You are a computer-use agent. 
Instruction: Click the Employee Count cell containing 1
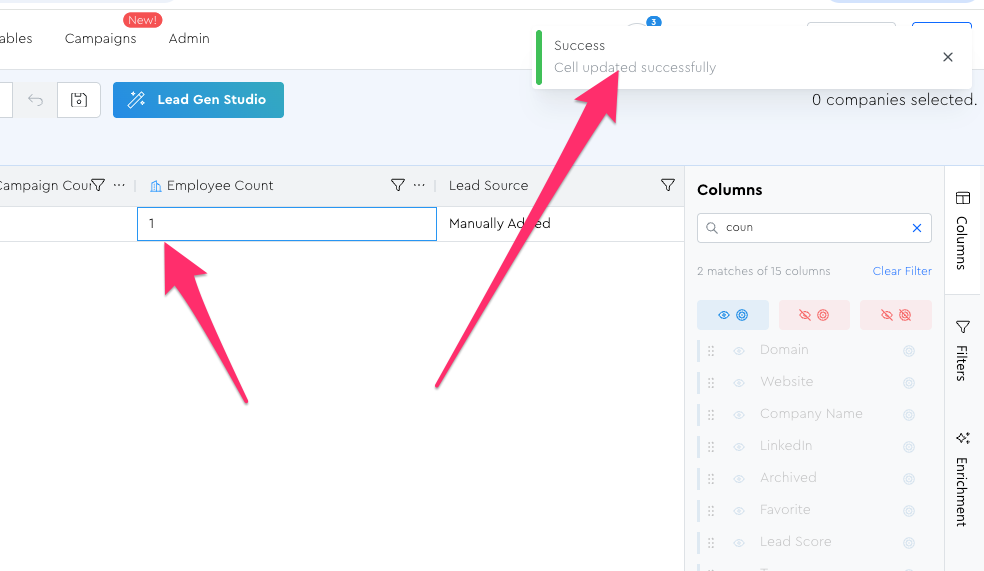[286, 224]
